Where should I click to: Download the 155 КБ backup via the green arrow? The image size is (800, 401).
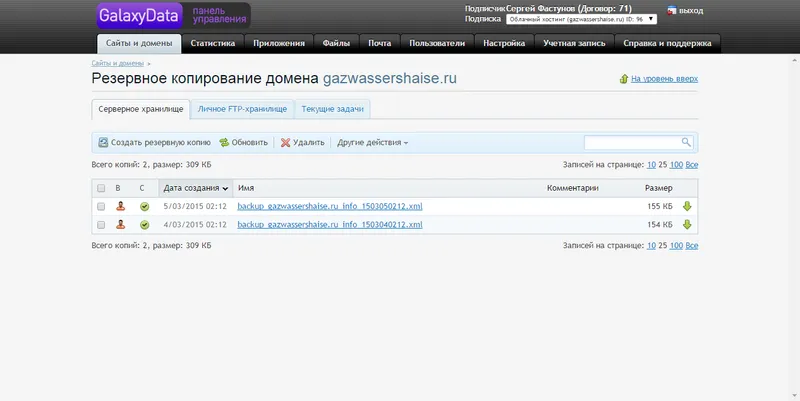(x=687, y=206)
